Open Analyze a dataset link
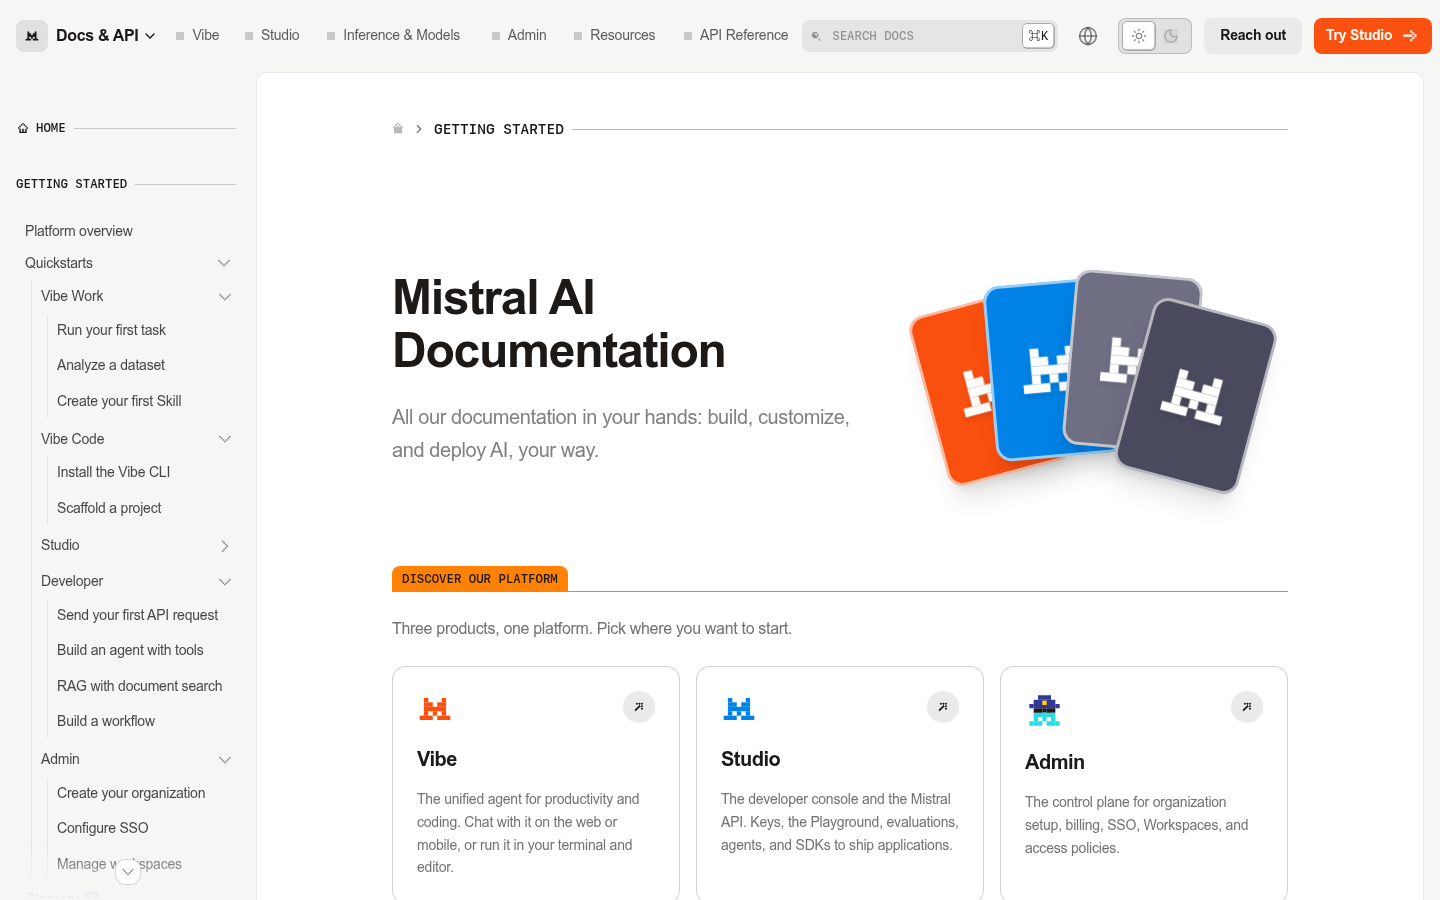This screenshot has height=900, width=1440. [x=111, y=365]
